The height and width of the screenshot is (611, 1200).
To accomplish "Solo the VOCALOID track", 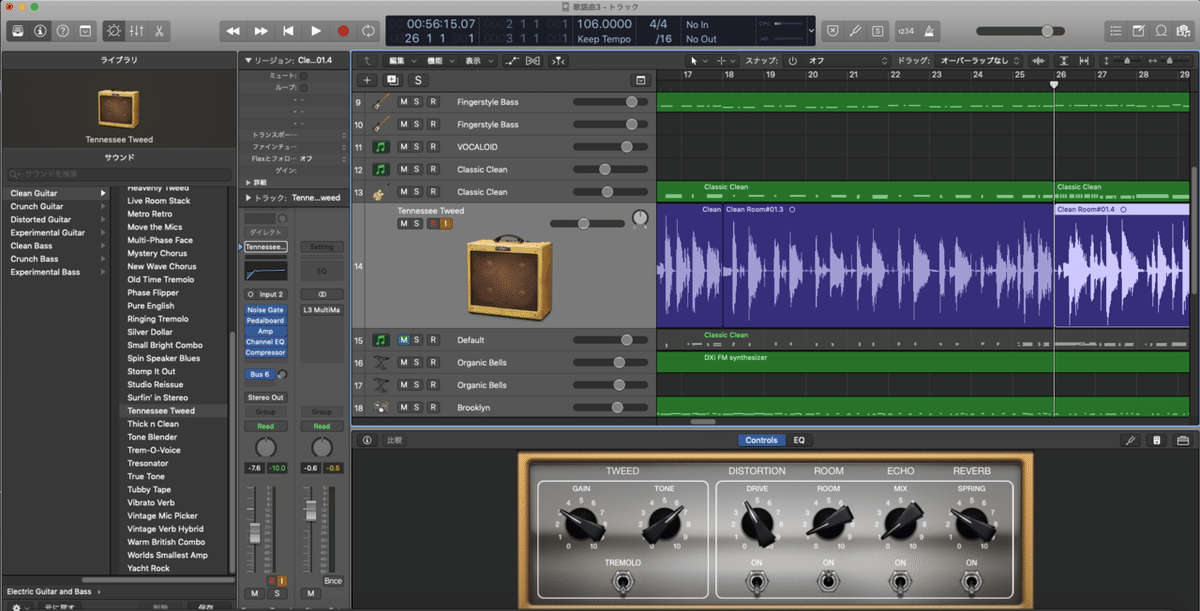I will (x=418, y=147).
